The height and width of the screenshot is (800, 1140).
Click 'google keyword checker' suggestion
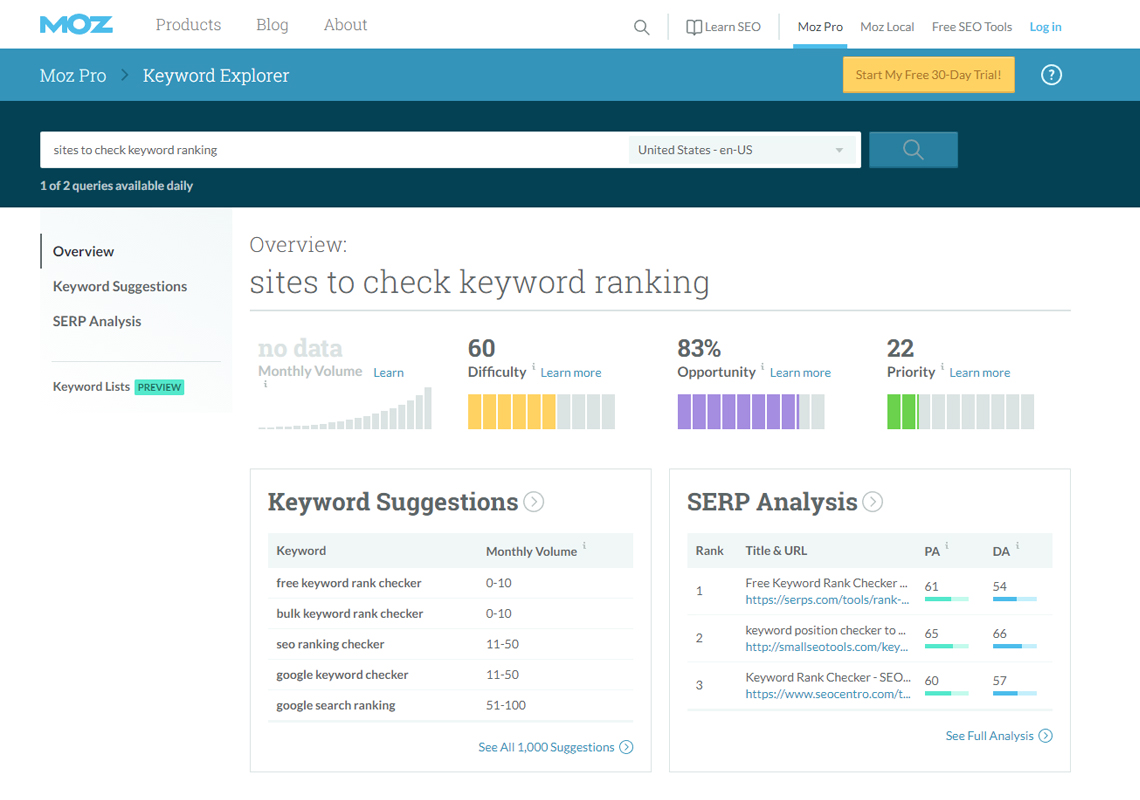342,675
